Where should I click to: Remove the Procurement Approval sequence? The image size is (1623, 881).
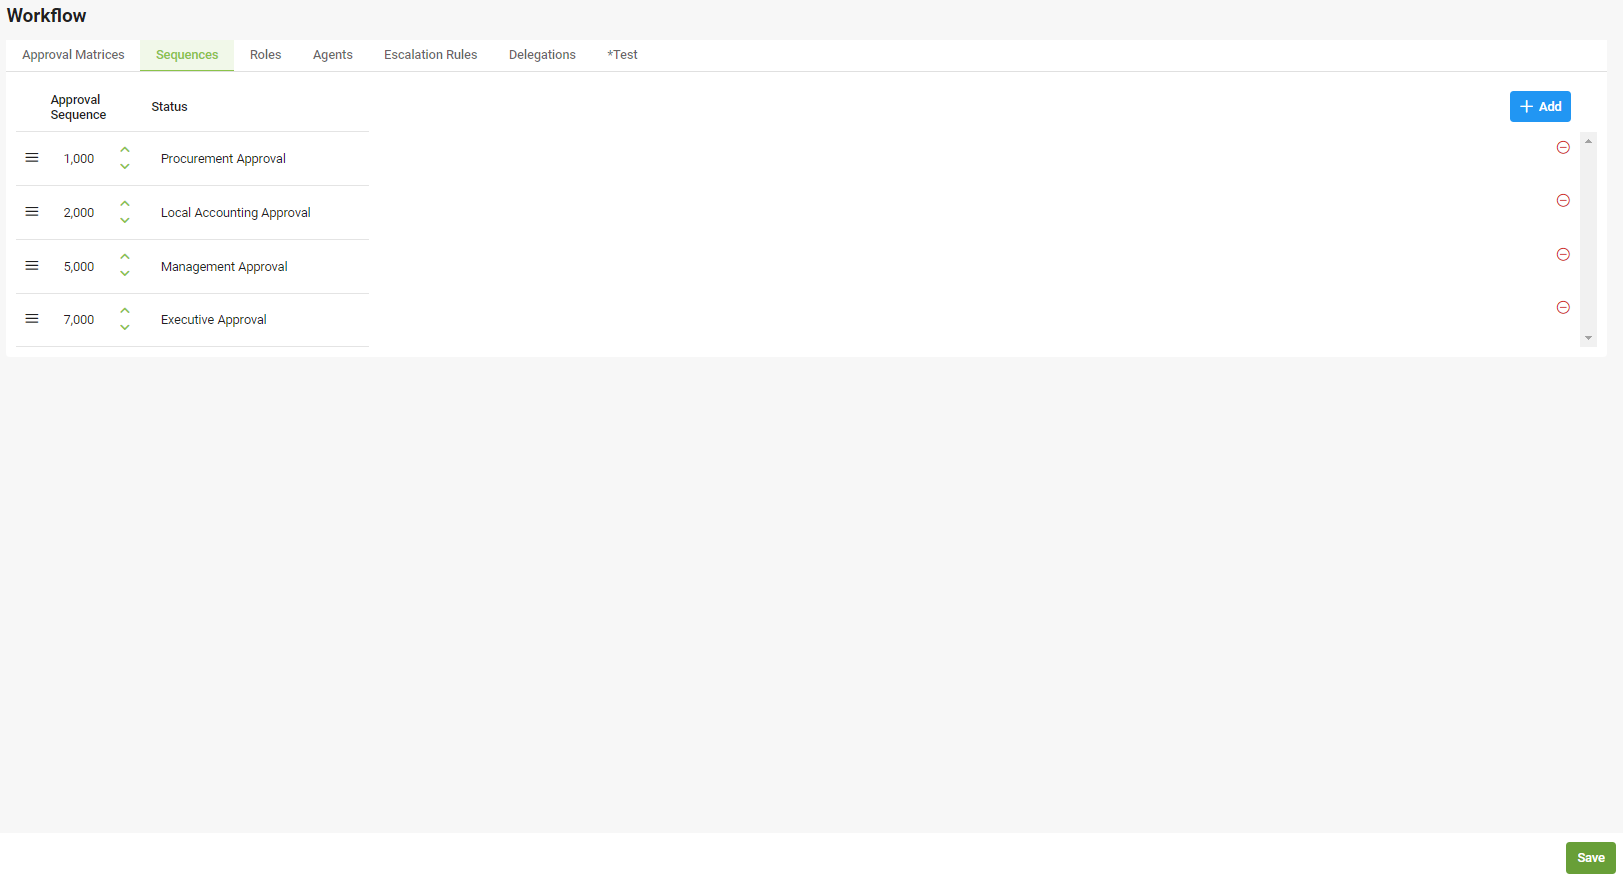1563,147
